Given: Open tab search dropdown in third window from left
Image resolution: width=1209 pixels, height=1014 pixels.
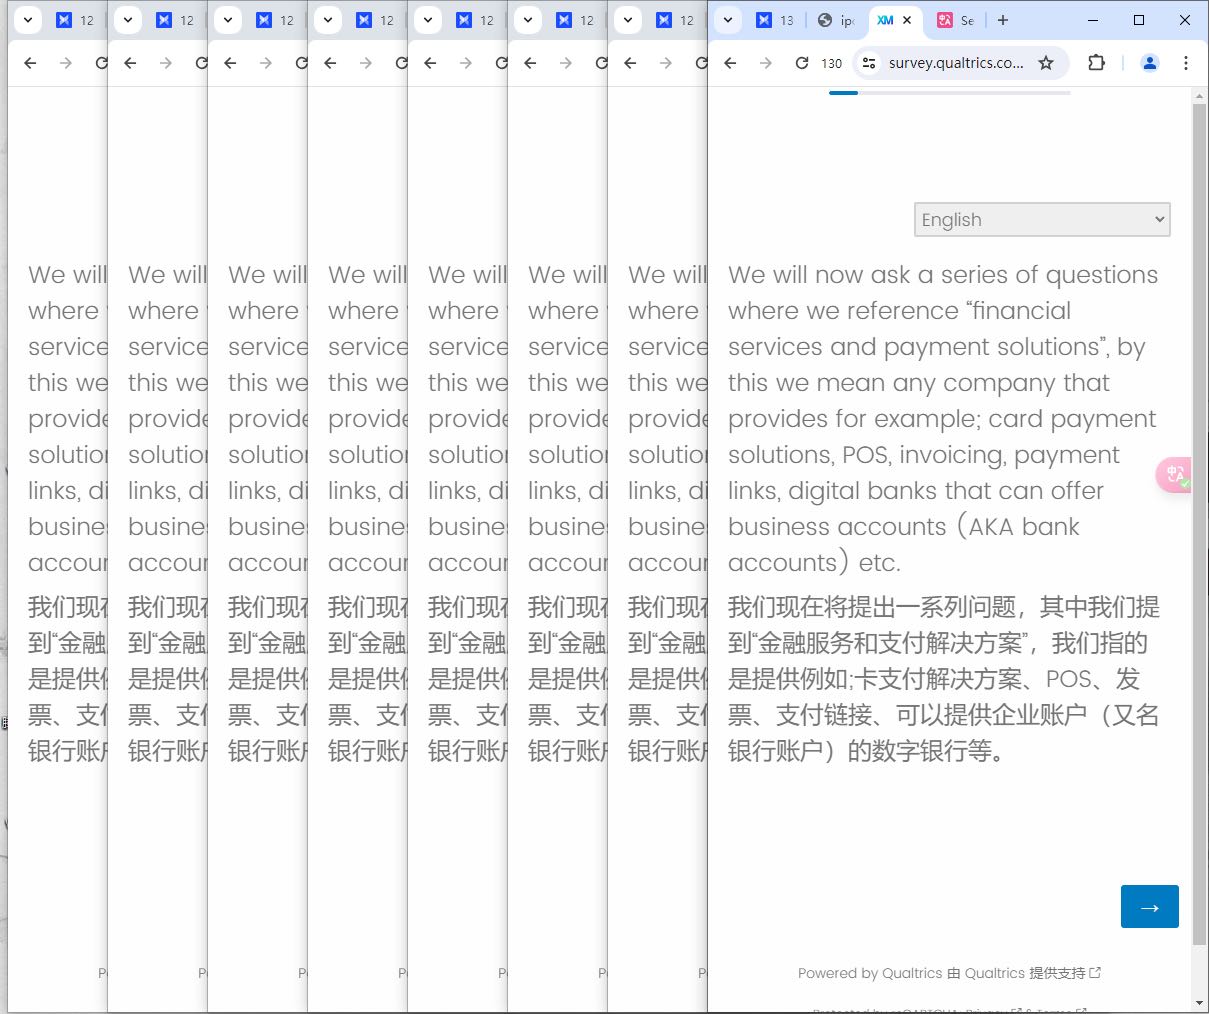Looking at the screenshot, I should click(x=228, y=20).
